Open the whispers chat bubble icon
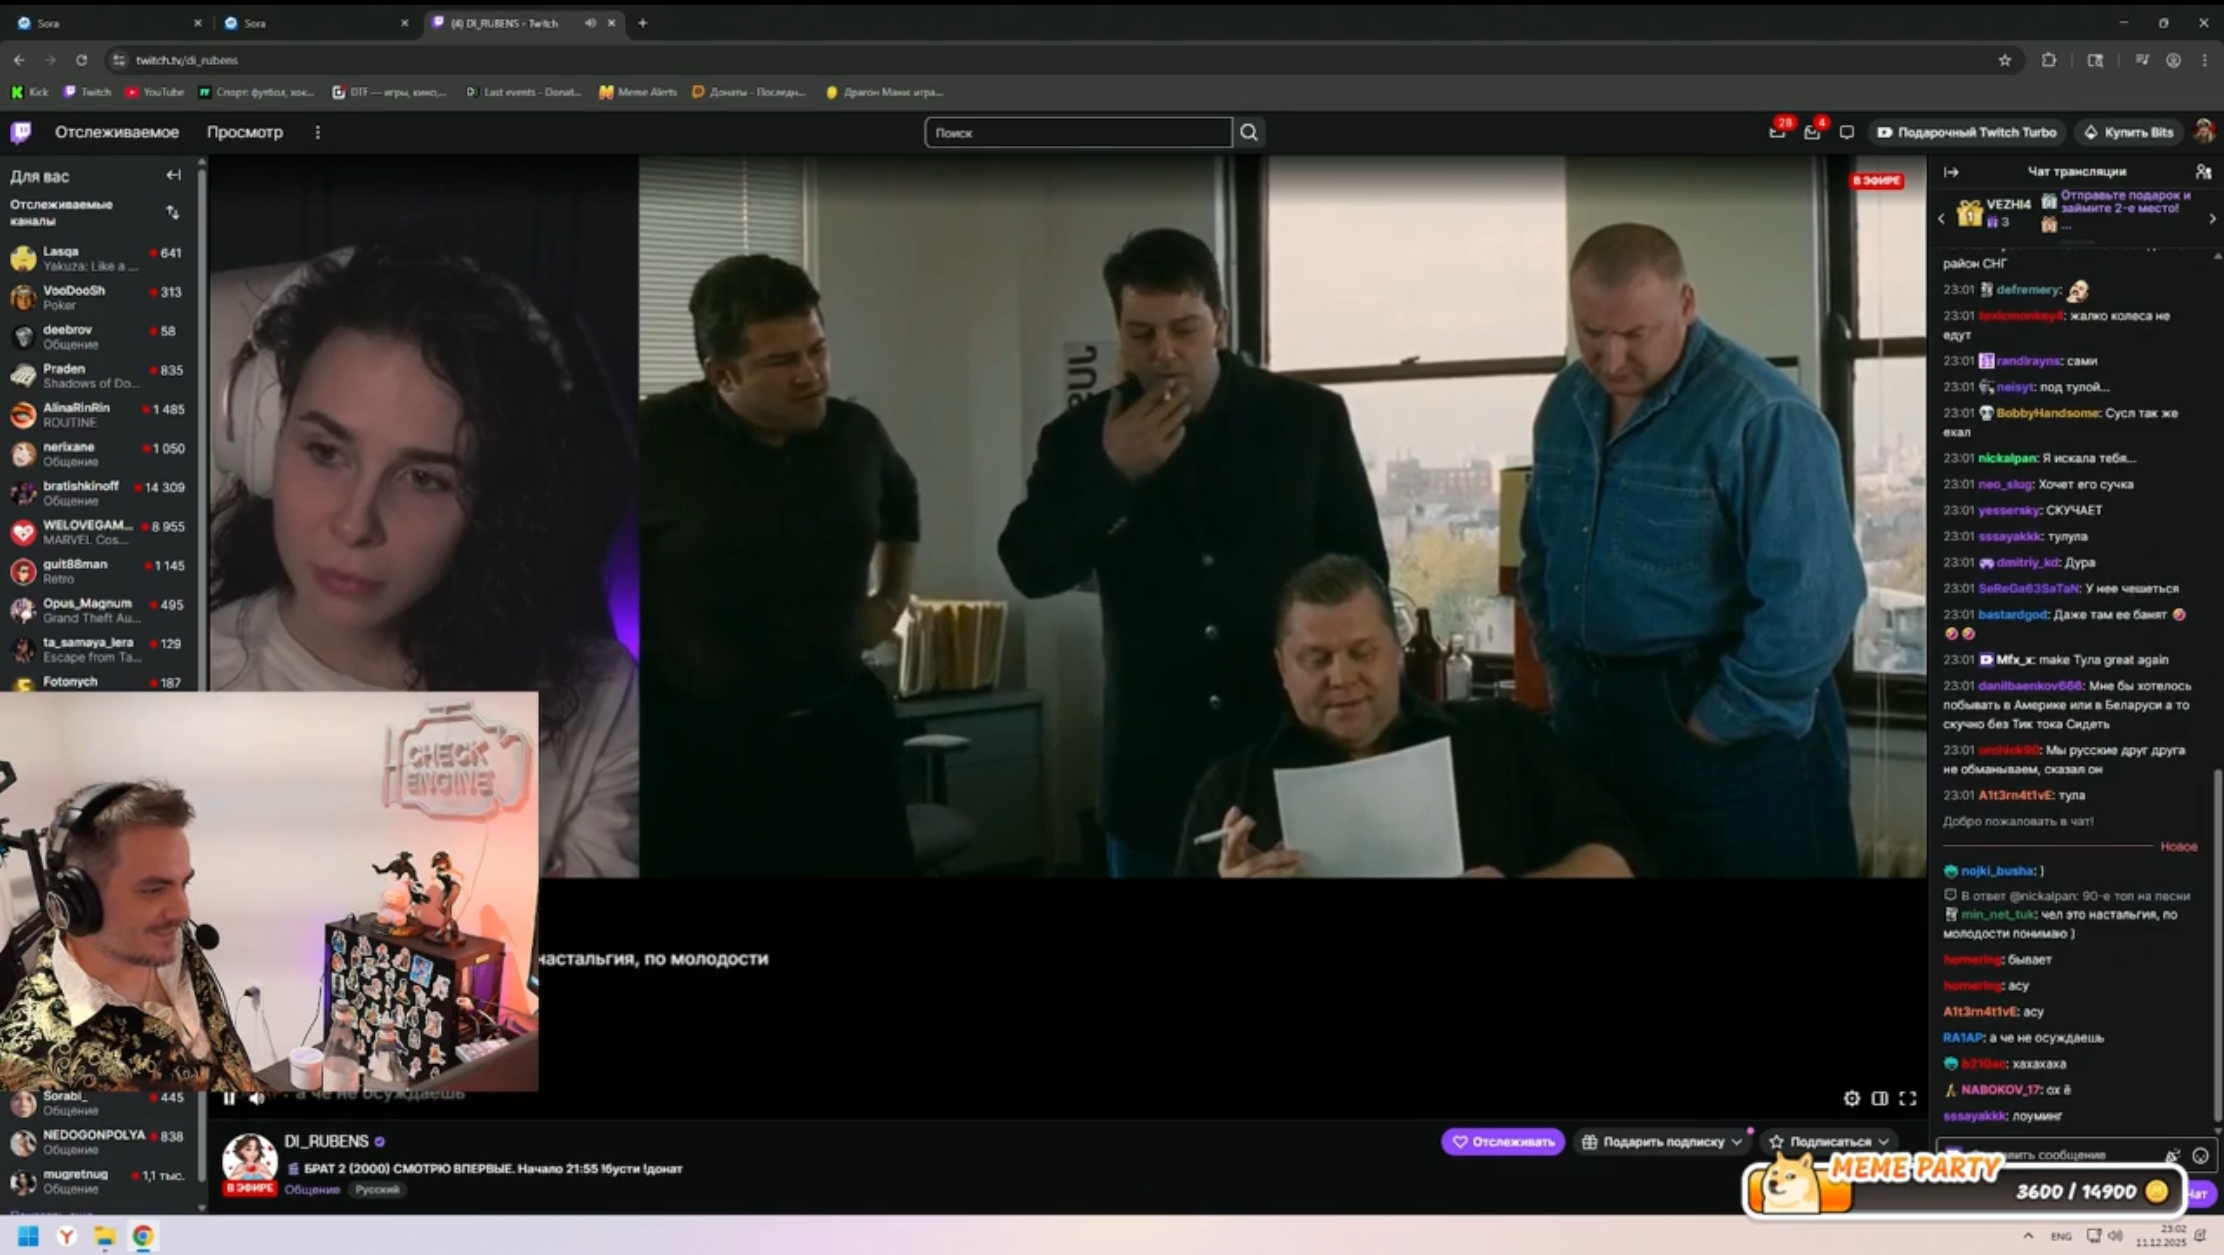The height and width of the screenshot is (1255, 2224). pos(1847,132)
